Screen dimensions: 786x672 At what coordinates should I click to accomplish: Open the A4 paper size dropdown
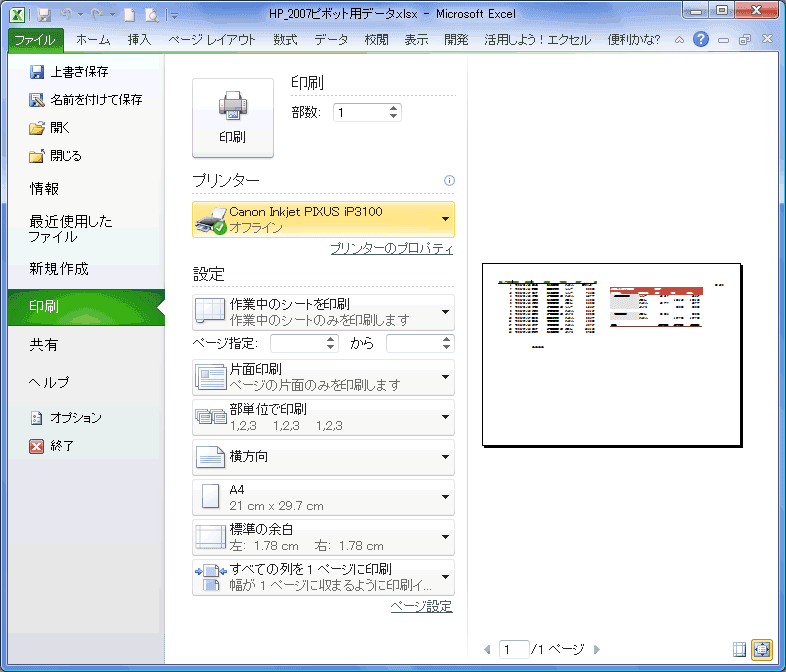(x=323, y=497)
